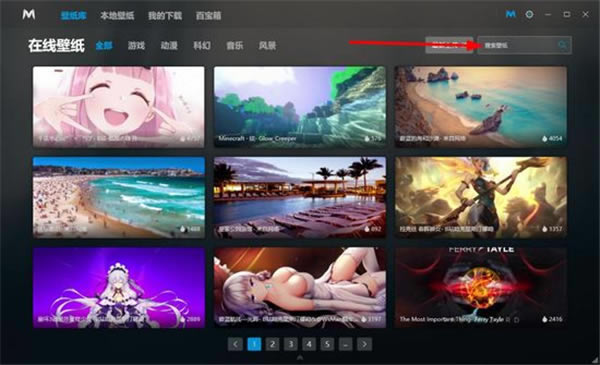Click the Minecraft - Glow_Creeper caption

coord(257,139)
